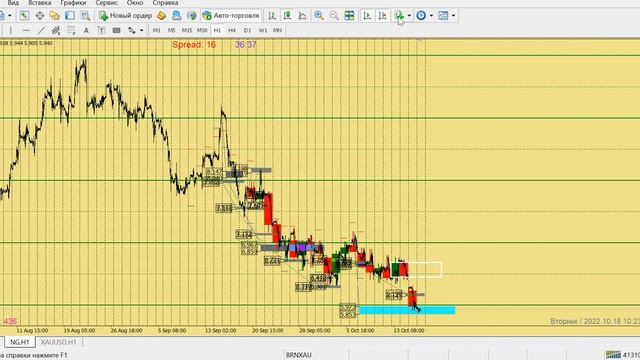The height and width of the screenshot is (360, 640).
Task: Open the Navigator favorites folder icon
Action: [55, 16]
